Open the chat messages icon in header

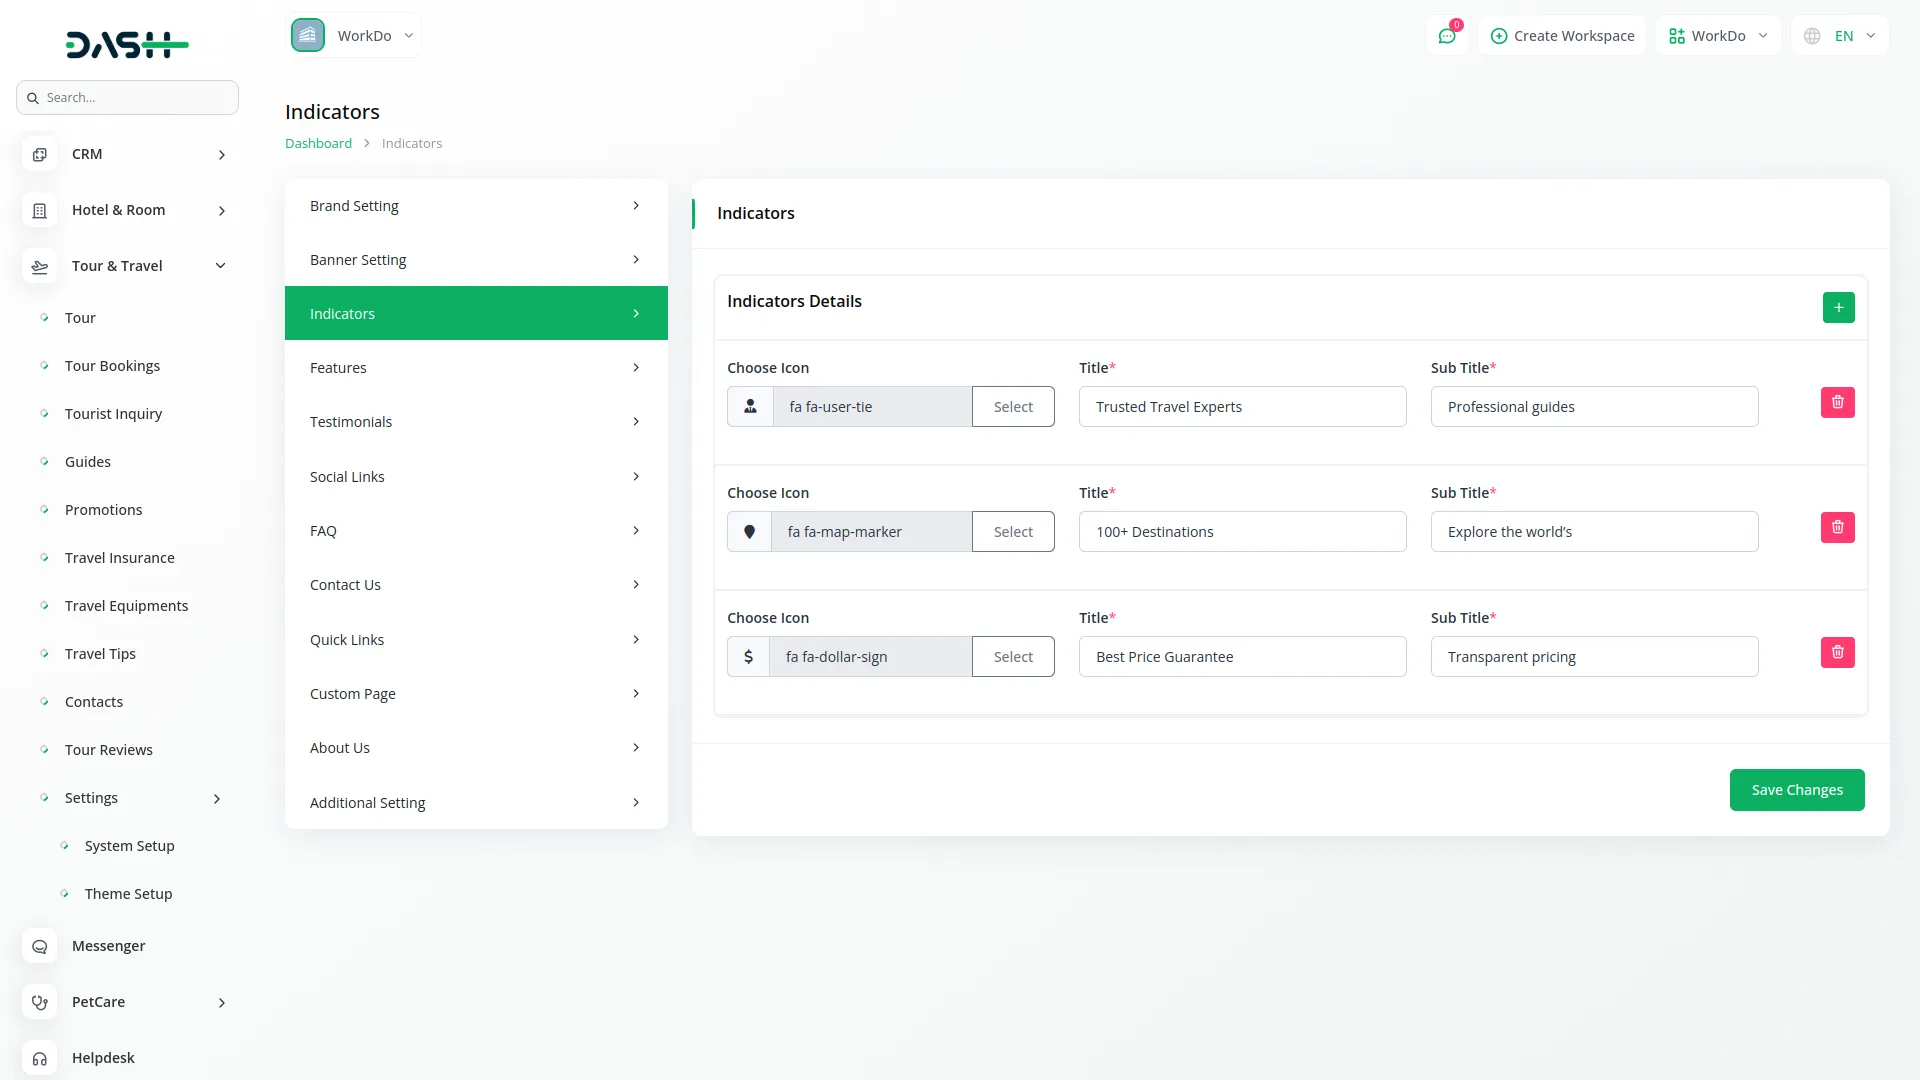coord(1447,36)
